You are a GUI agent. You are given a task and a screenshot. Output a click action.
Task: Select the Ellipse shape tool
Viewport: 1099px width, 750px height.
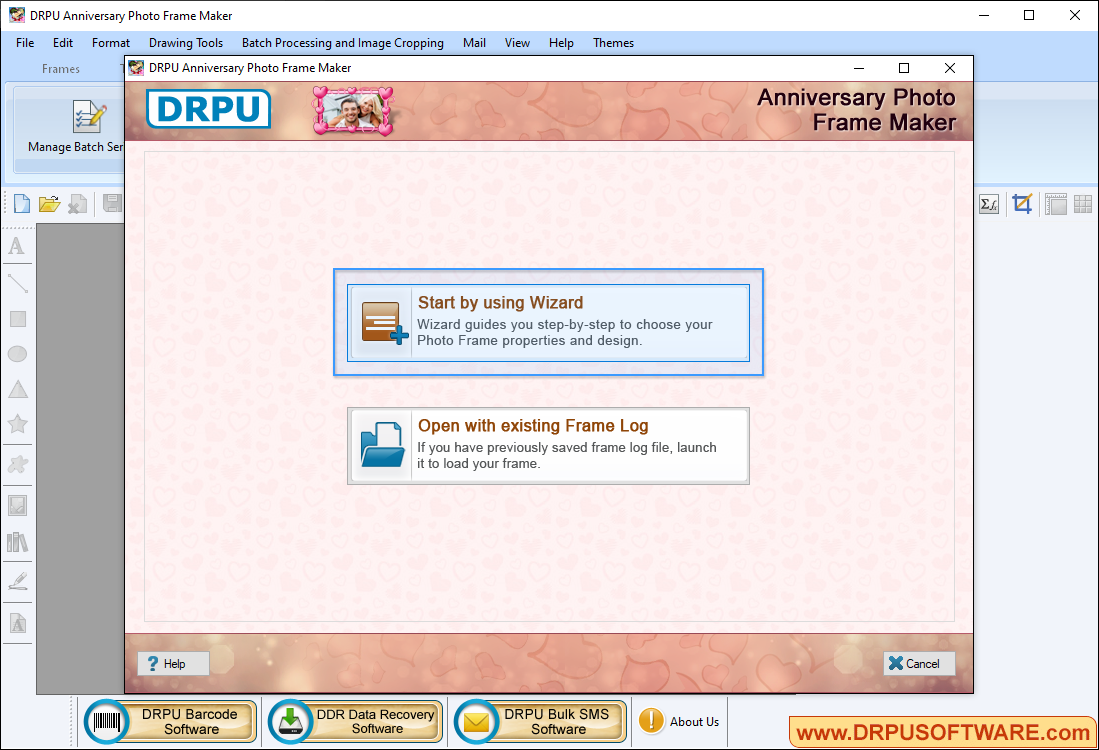(17, 353)
